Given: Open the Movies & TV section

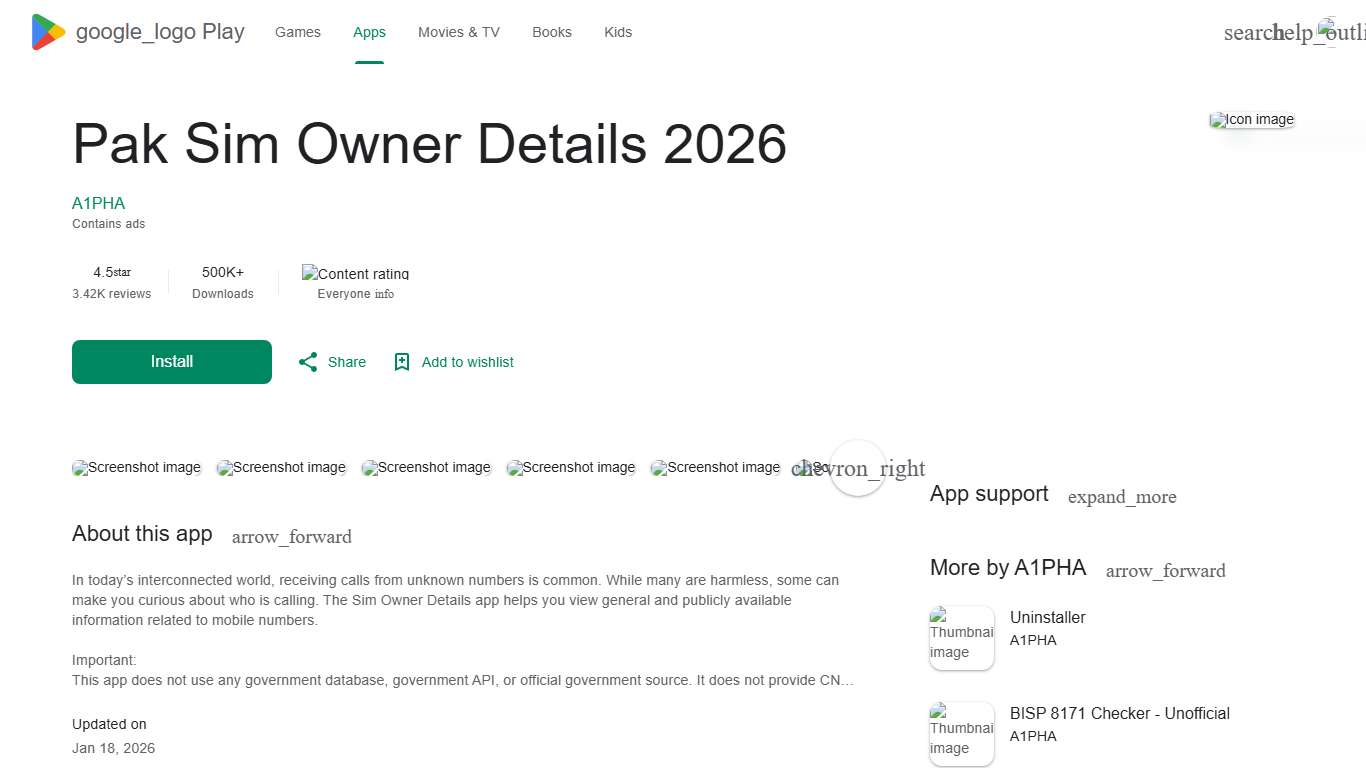Looking at the screenshot, I should [x=458, y=32].
